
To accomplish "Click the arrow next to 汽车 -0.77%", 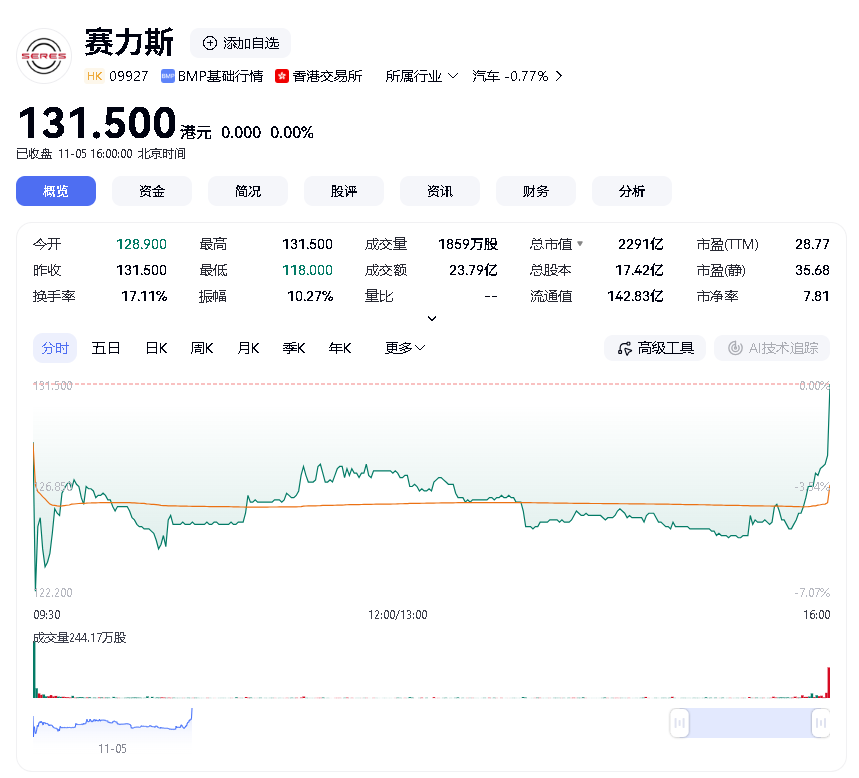I will click(558, 76).
